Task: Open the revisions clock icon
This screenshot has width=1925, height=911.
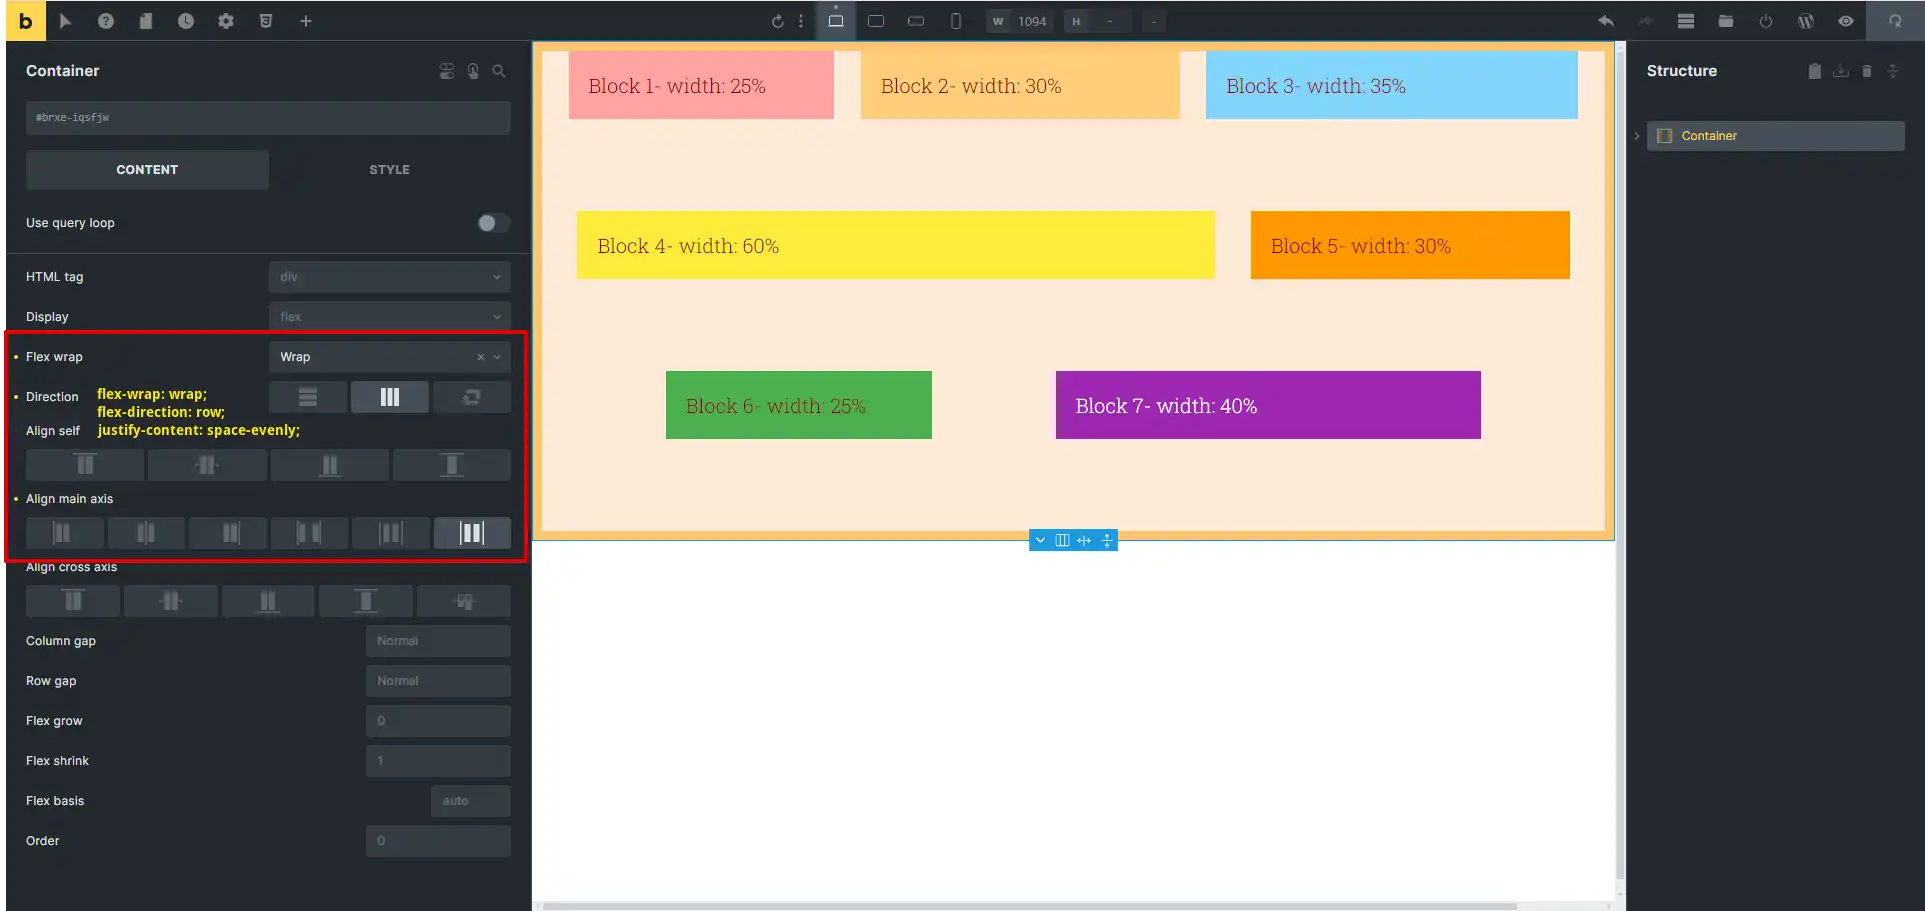Action: [186, 21]
